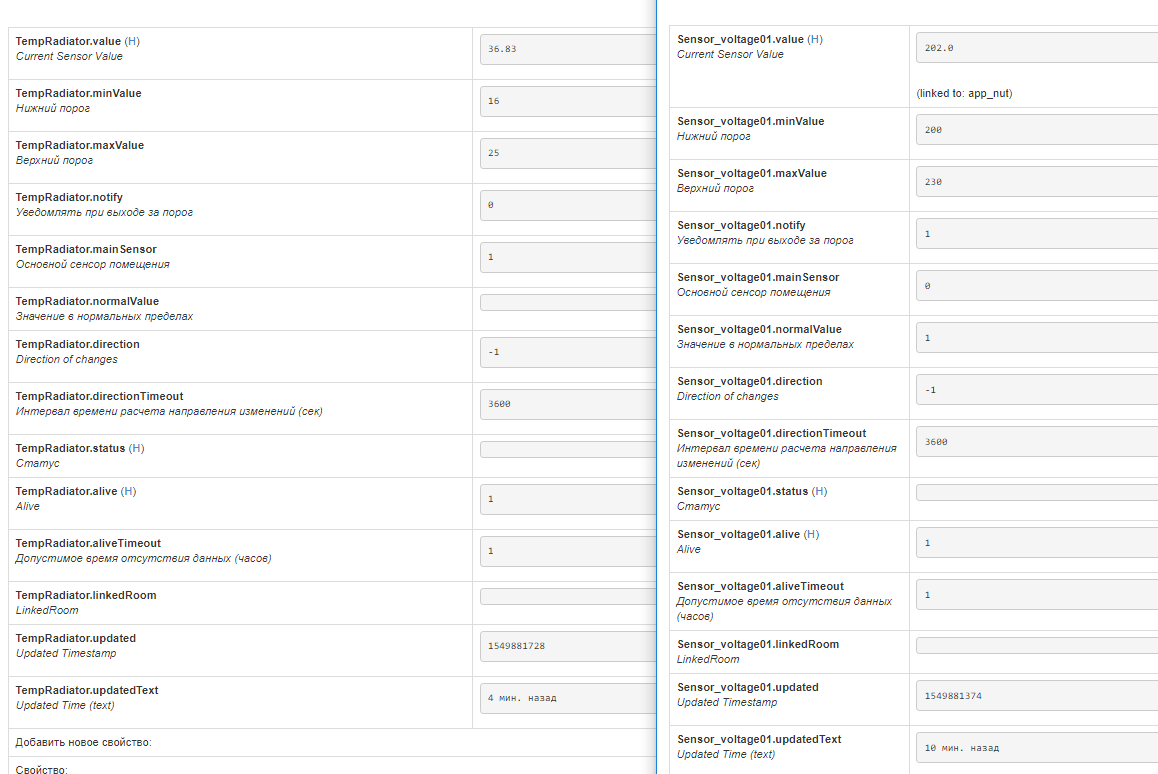Select the Sensor_voltage01.notify input

pos(1036,234)
